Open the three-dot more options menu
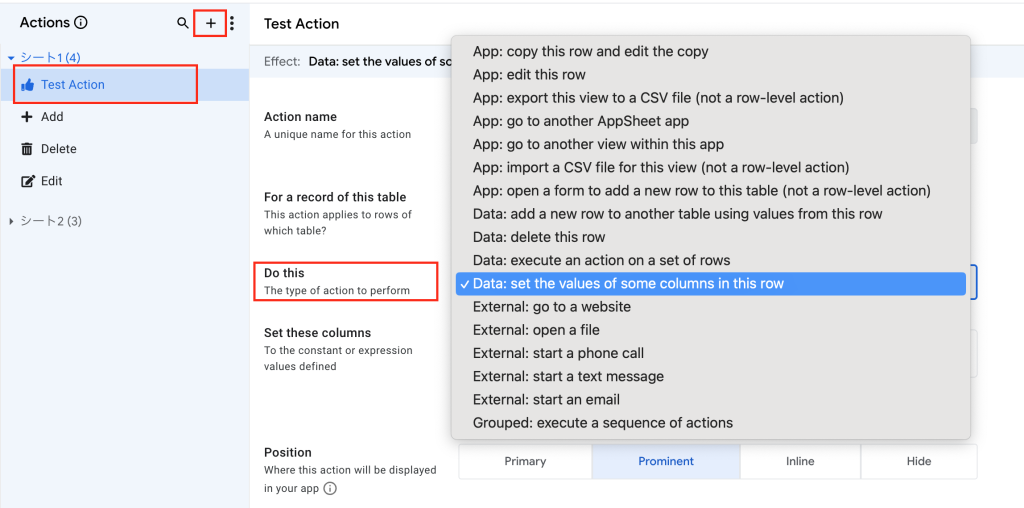This screenshot has width=1024, height=508. tap(232, 23)
